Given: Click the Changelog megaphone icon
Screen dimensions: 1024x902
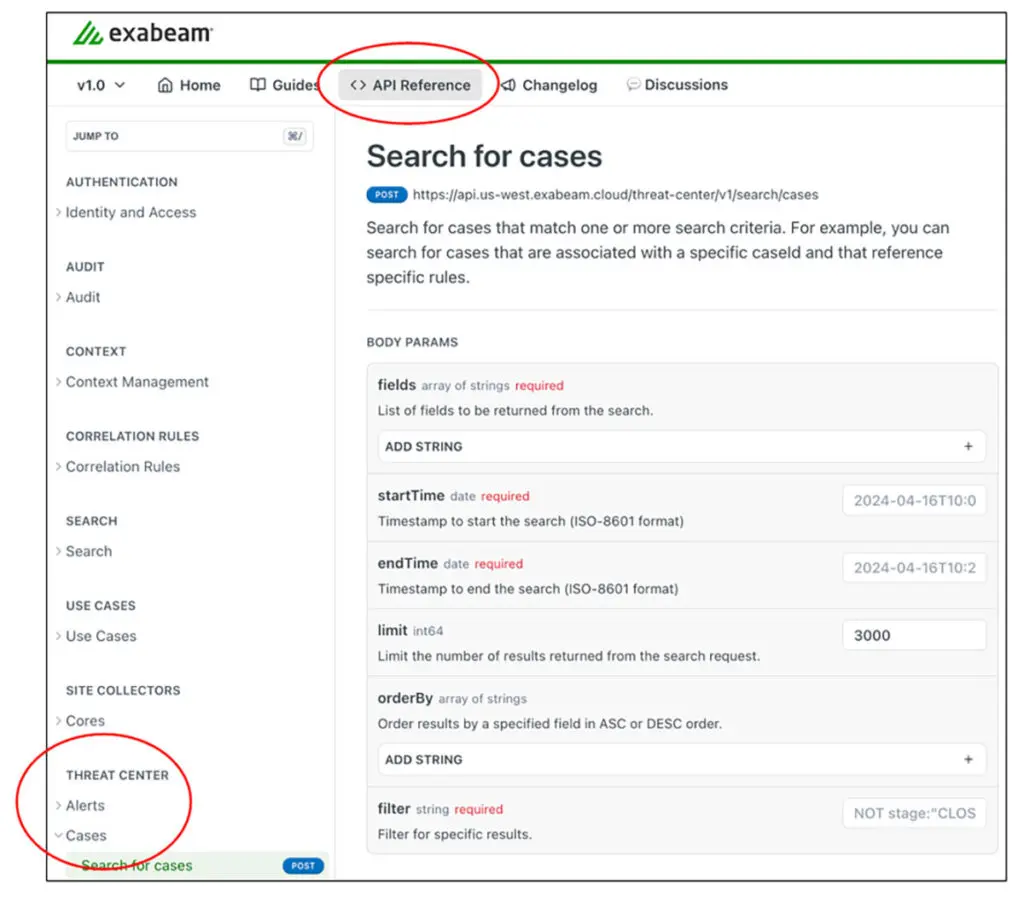Looking at the screenshot, I should pos(512,85).
